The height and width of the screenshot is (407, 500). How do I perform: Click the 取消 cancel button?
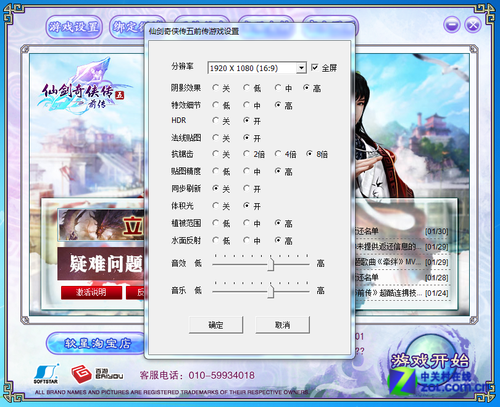[282, 325]
